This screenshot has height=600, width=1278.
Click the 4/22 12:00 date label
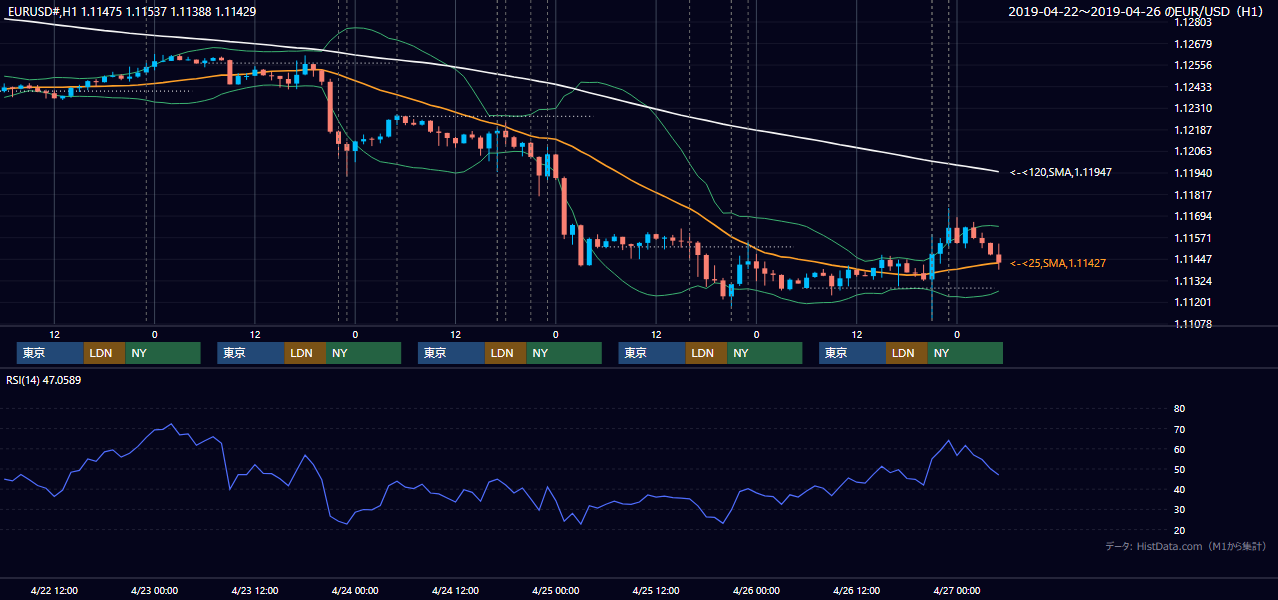pos(54,591)
